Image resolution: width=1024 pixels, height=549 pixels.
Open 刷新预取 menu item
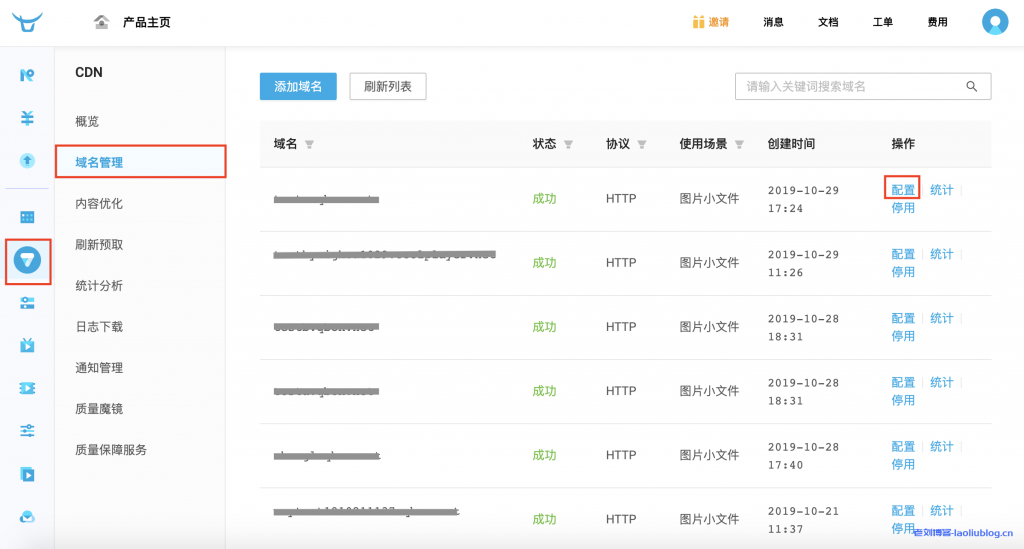pos(99,245)
